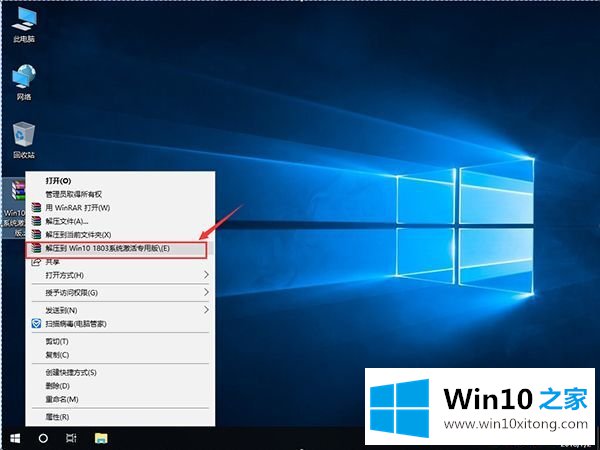The width and height of the screenshot is (600, 450).
Task: Open Task View from the taskbar
Action: point(71,438)
